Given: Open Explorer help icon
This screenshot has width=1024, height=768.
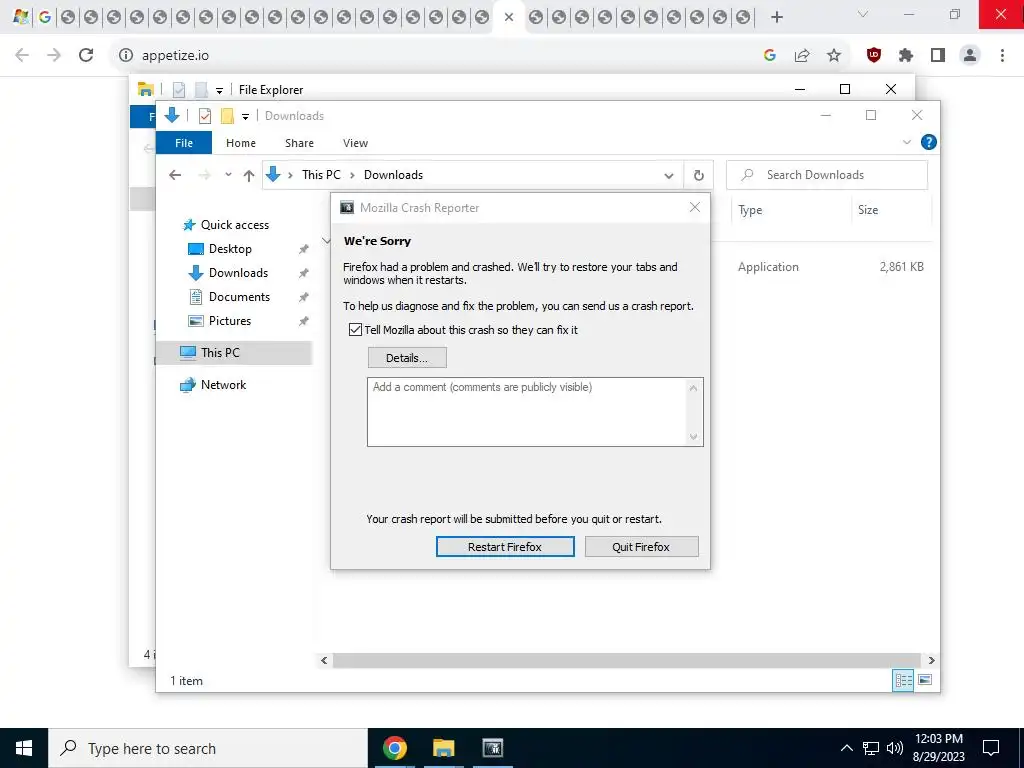Looking at the screenshot, I should click(928, 142).
